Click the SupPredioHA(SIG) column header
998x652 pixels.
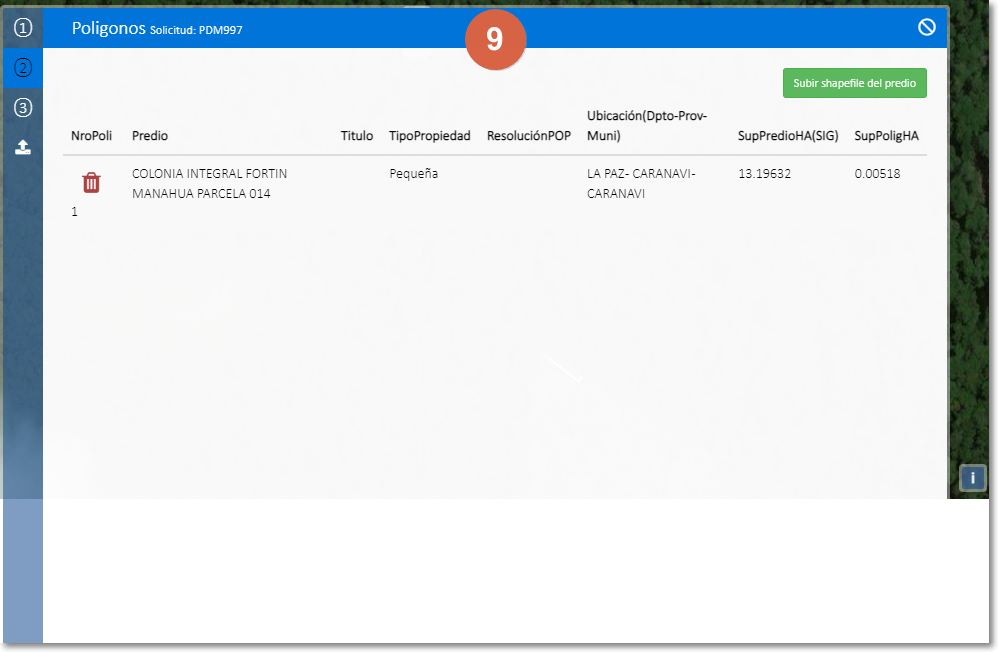(787, 136)
